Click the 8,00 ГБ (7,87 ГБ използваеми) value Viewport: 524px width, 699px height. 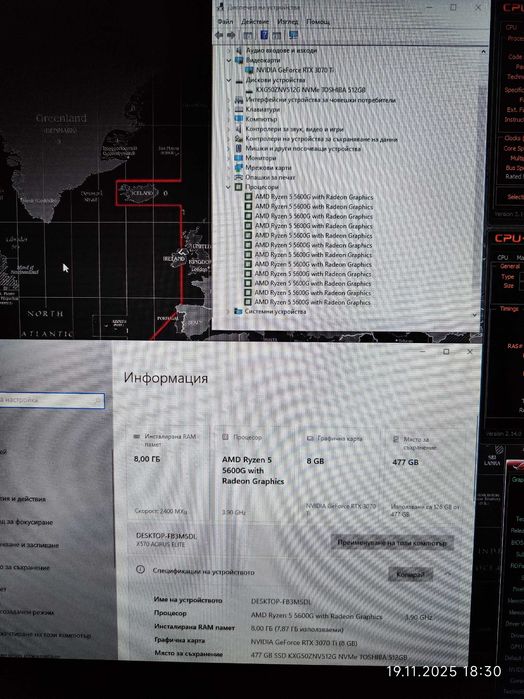coord(297,629)
